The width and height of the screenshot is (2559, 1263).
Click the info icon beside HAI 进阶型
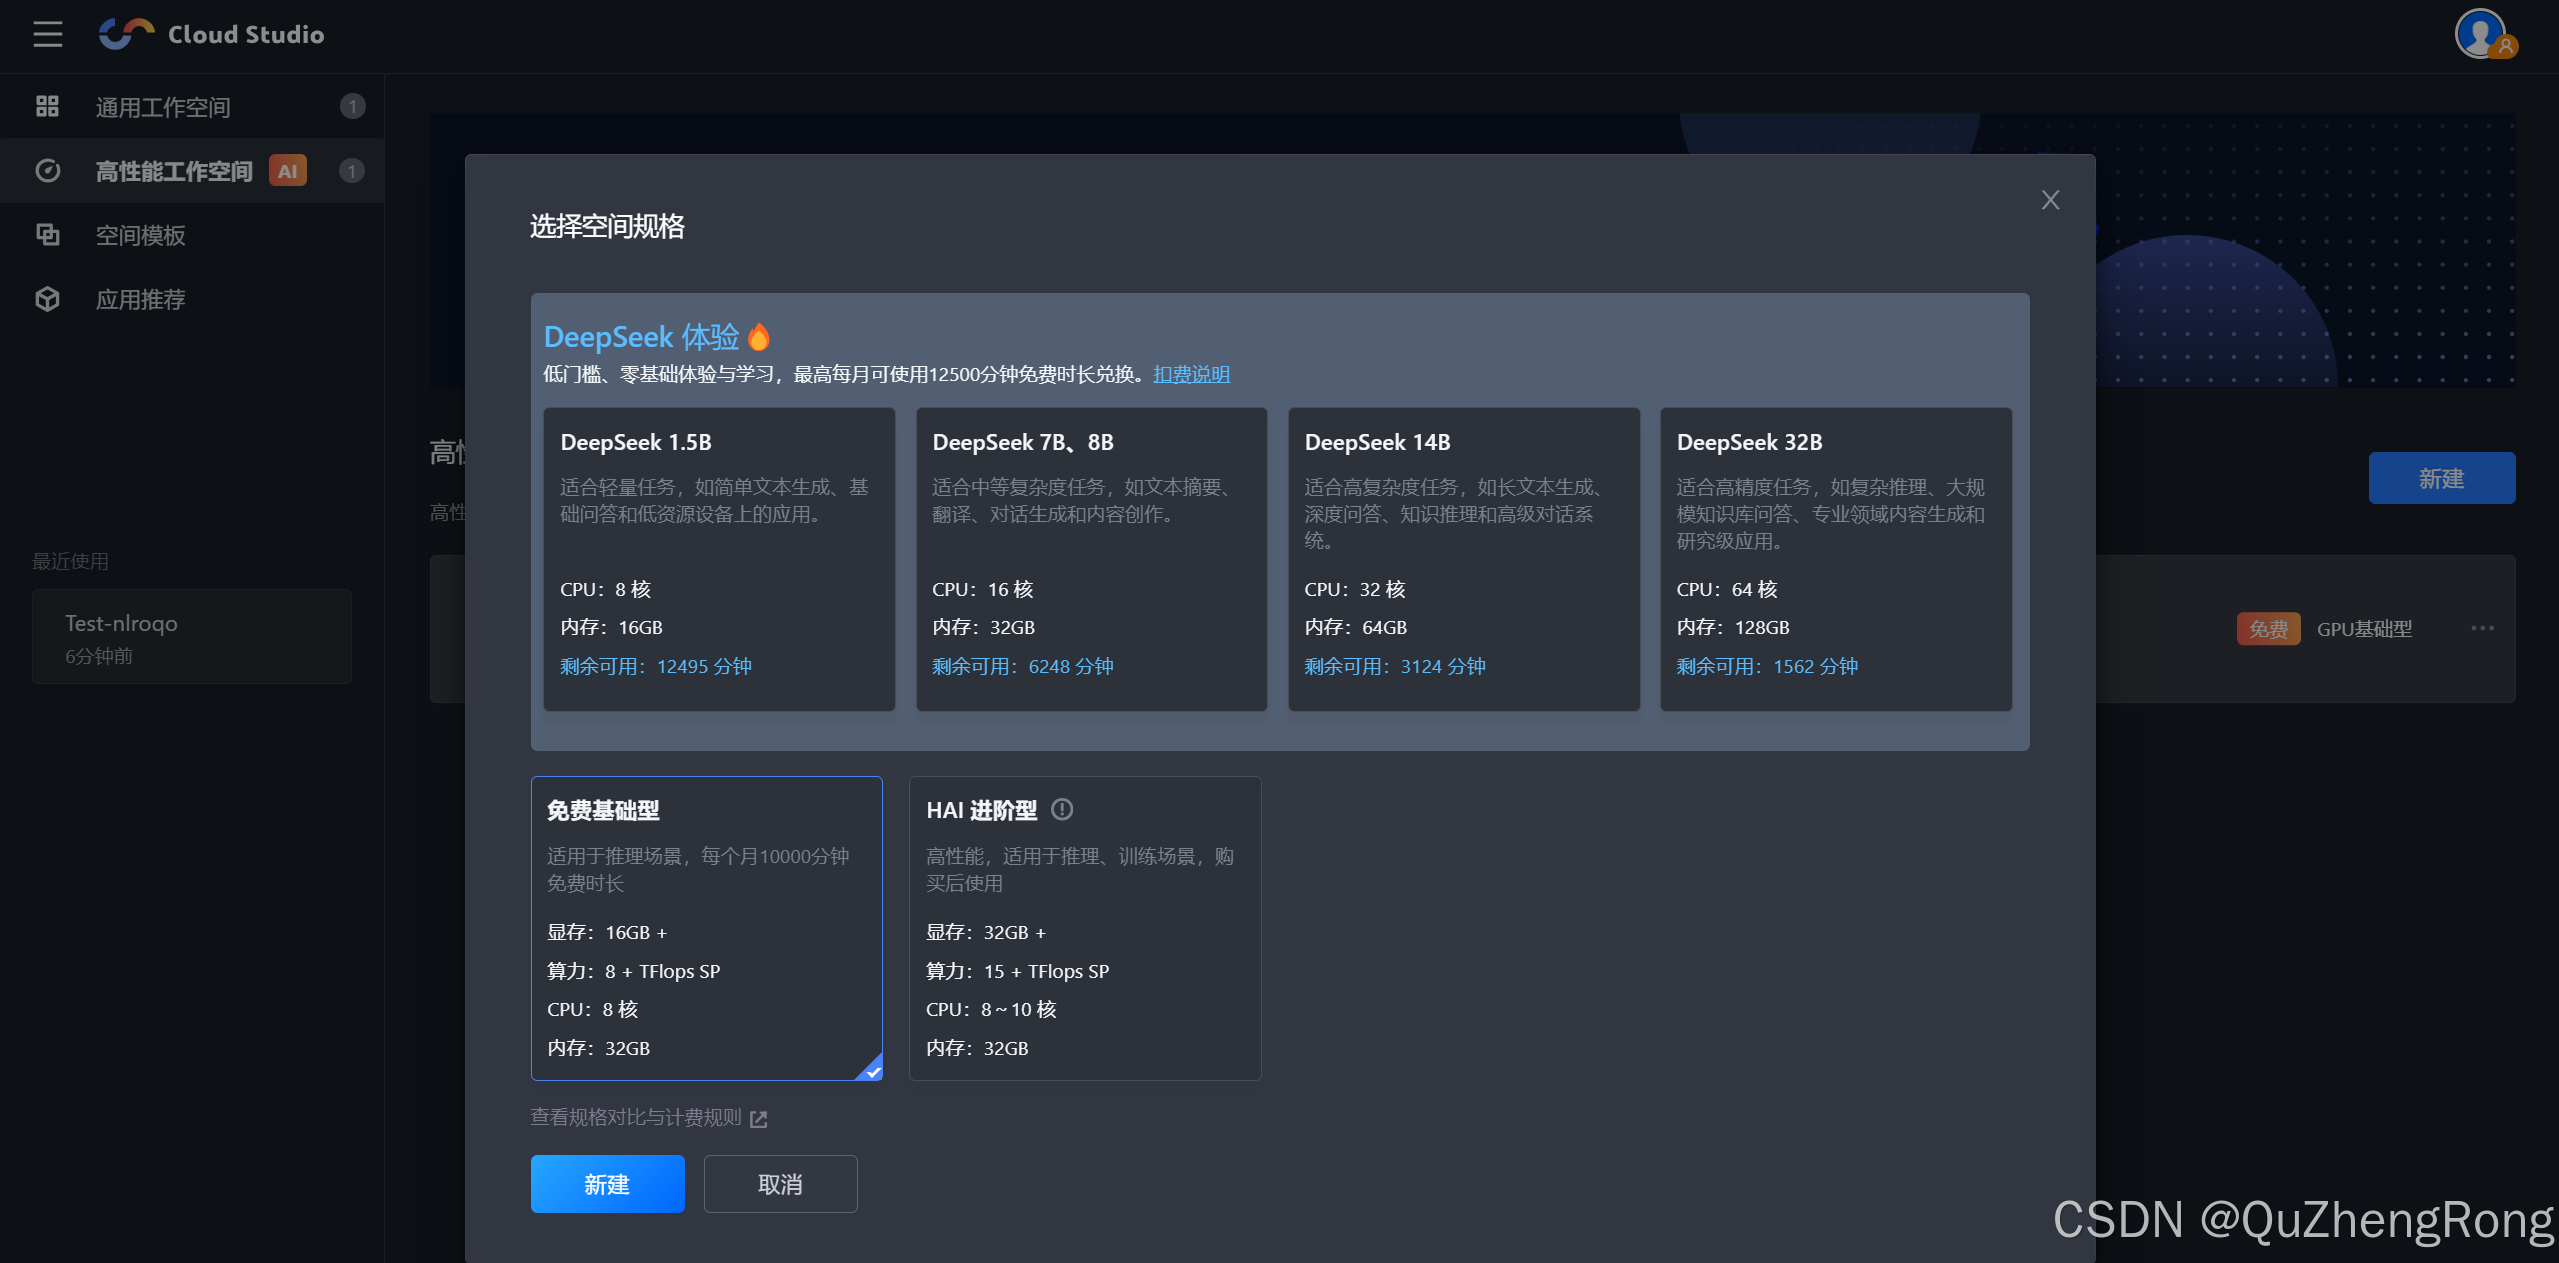[x=1062, y=809]
